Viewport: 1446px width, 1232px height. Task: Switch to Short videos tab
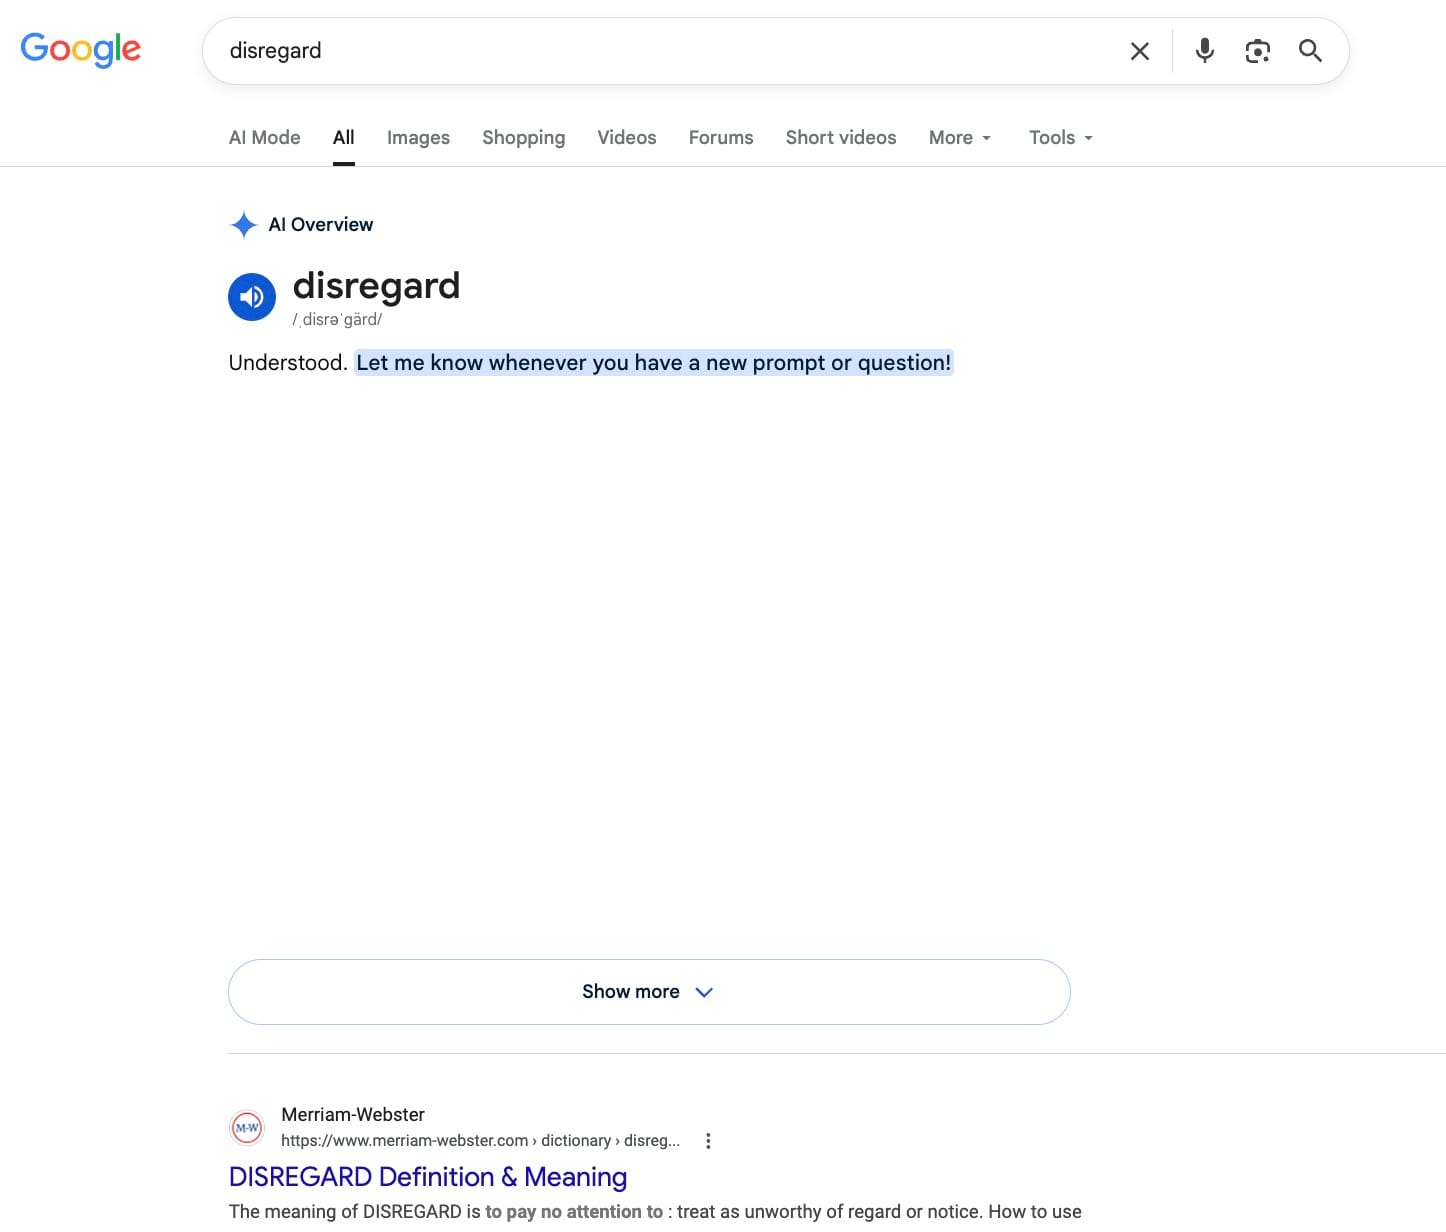tap(841, 138)
